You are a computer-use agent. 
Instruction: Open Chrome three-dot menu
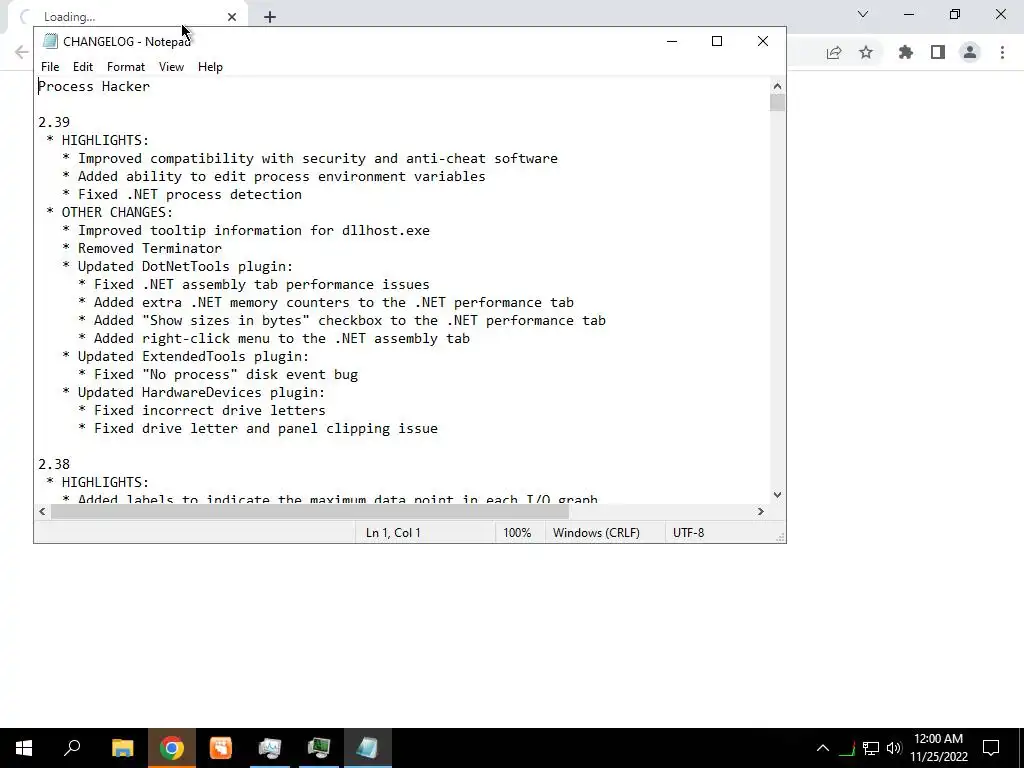coord(1002,52)
